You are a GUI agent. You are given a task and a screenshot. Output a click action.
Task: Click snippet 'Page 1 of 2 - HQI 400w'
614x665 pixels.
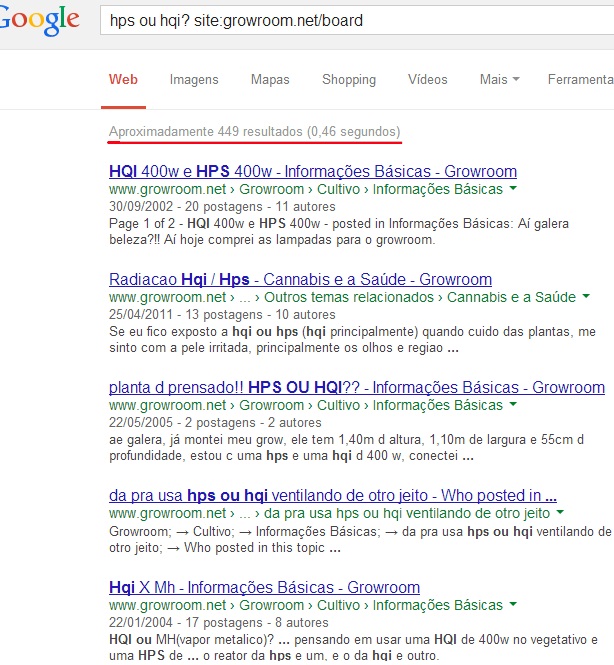(339, 232)
